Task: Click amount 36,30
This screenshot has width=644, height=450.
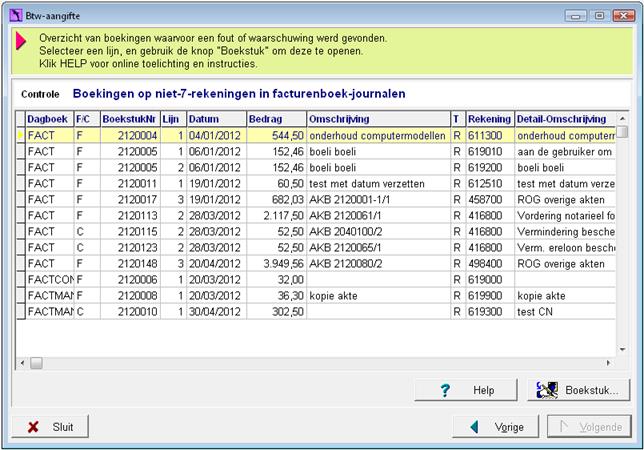Action: tap(290, 296)
